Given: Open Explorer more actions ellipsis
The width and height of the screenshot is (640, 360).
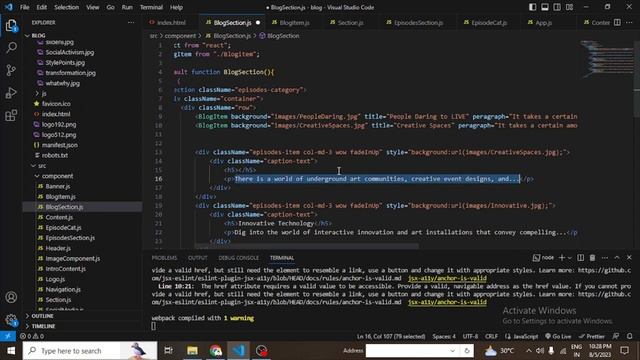Looking at the screenshot, I should [x=131, y=22].
